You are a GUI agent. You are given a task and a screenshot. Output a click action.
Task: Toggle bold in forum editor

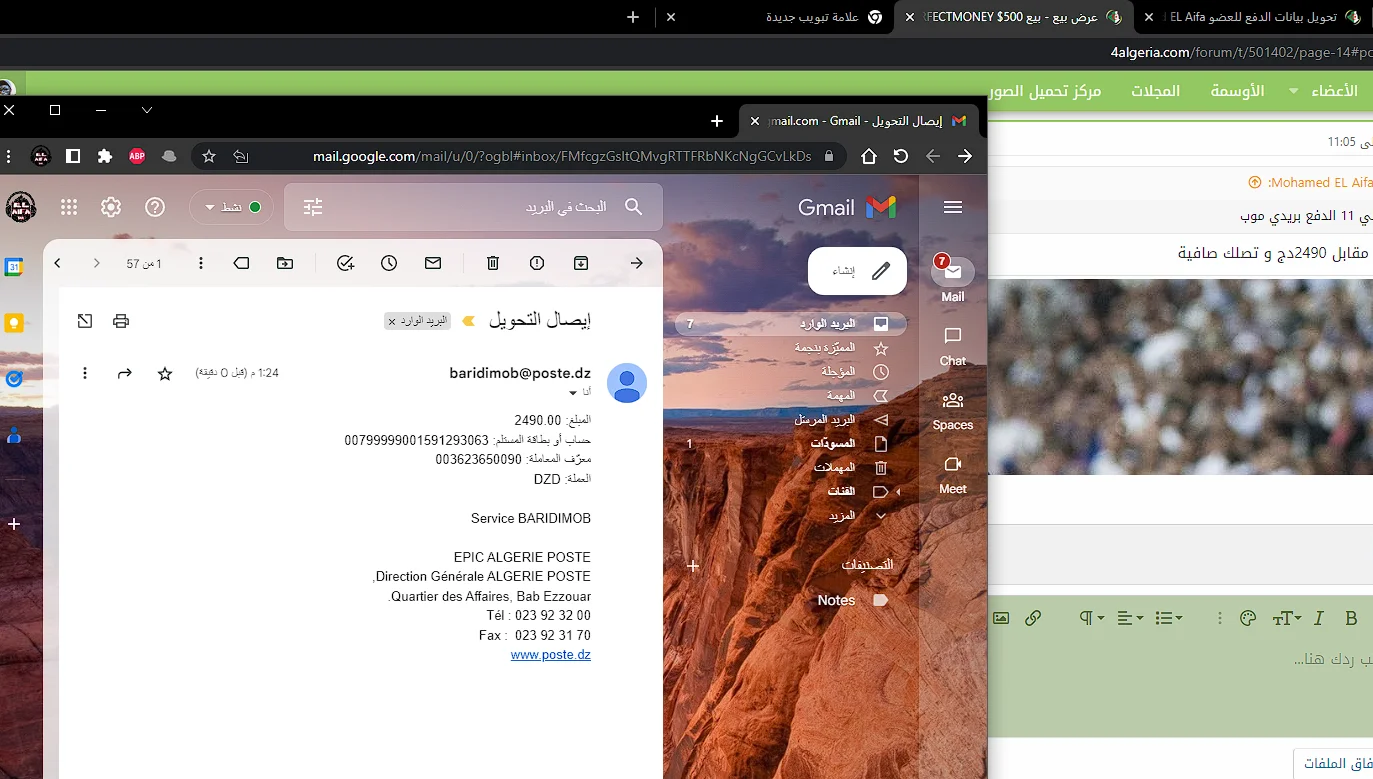1351,618
